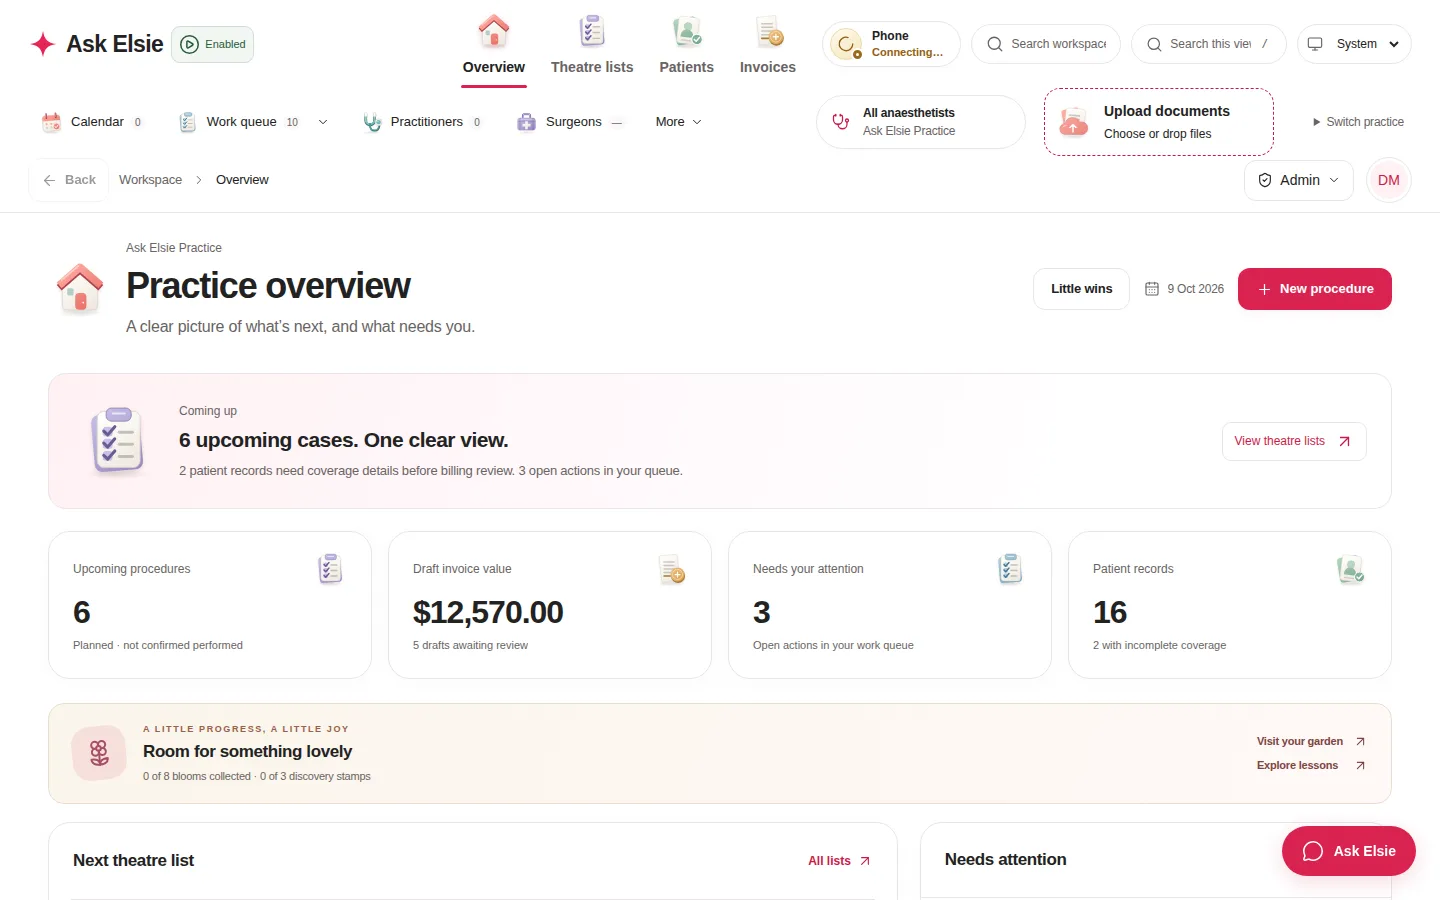Focus the Search this view field
This screenshot has height=900, width=1440.
(1209, 44)
